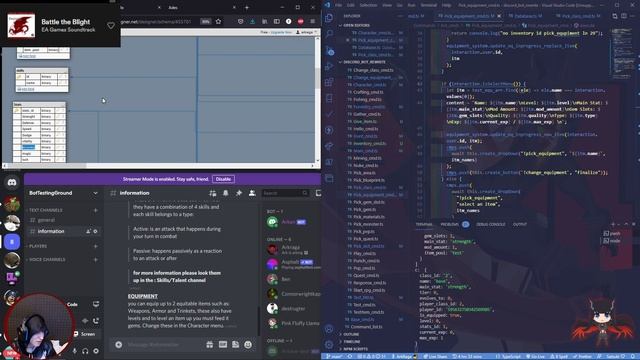This screenshot has width=640, height=360.
Task: Toggle member list icon in Discord header
Action: click(x=252, y=193)
